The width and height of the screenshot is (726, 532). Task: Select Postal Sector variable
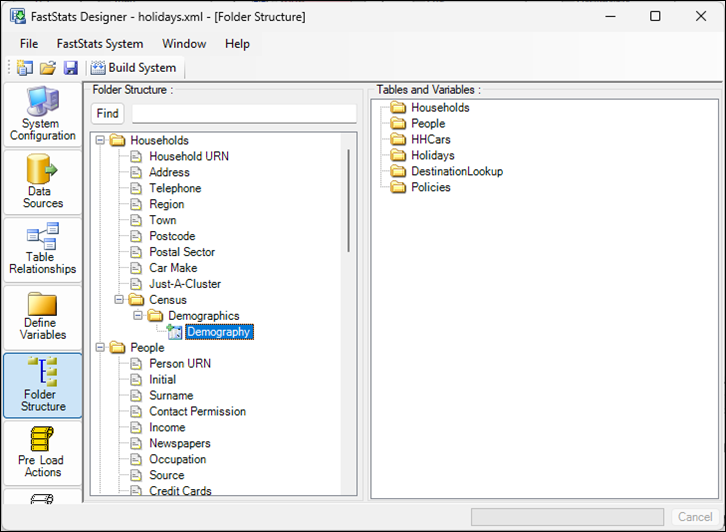182,252
